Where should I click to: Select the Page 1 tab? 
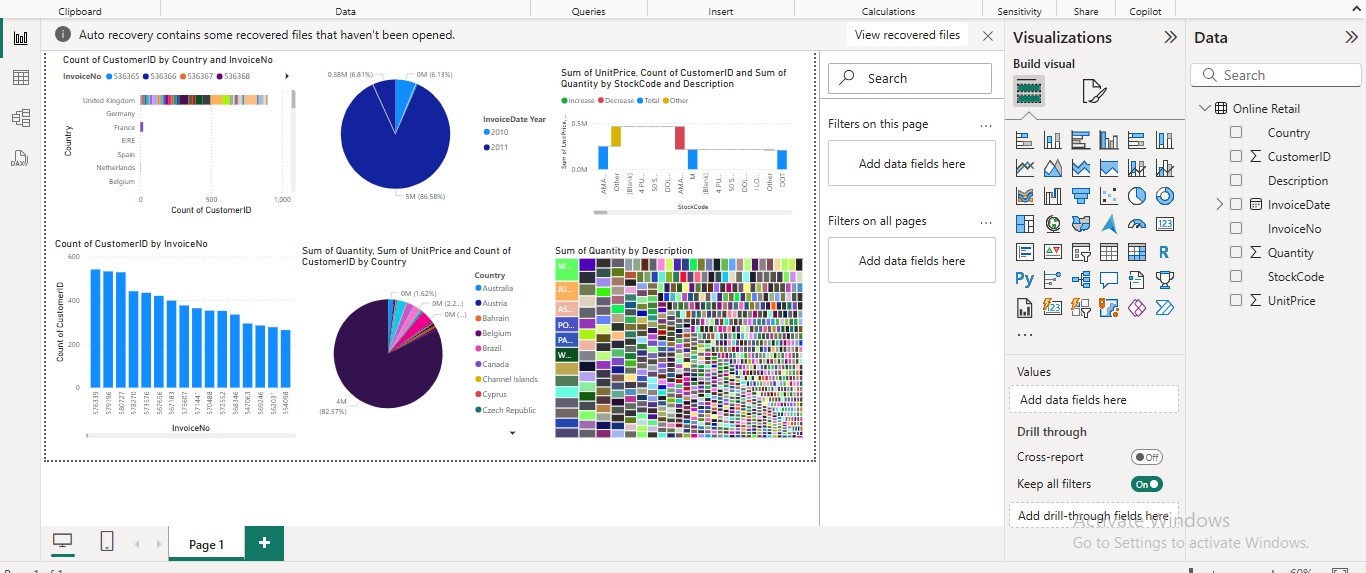[x=206, y=544]
